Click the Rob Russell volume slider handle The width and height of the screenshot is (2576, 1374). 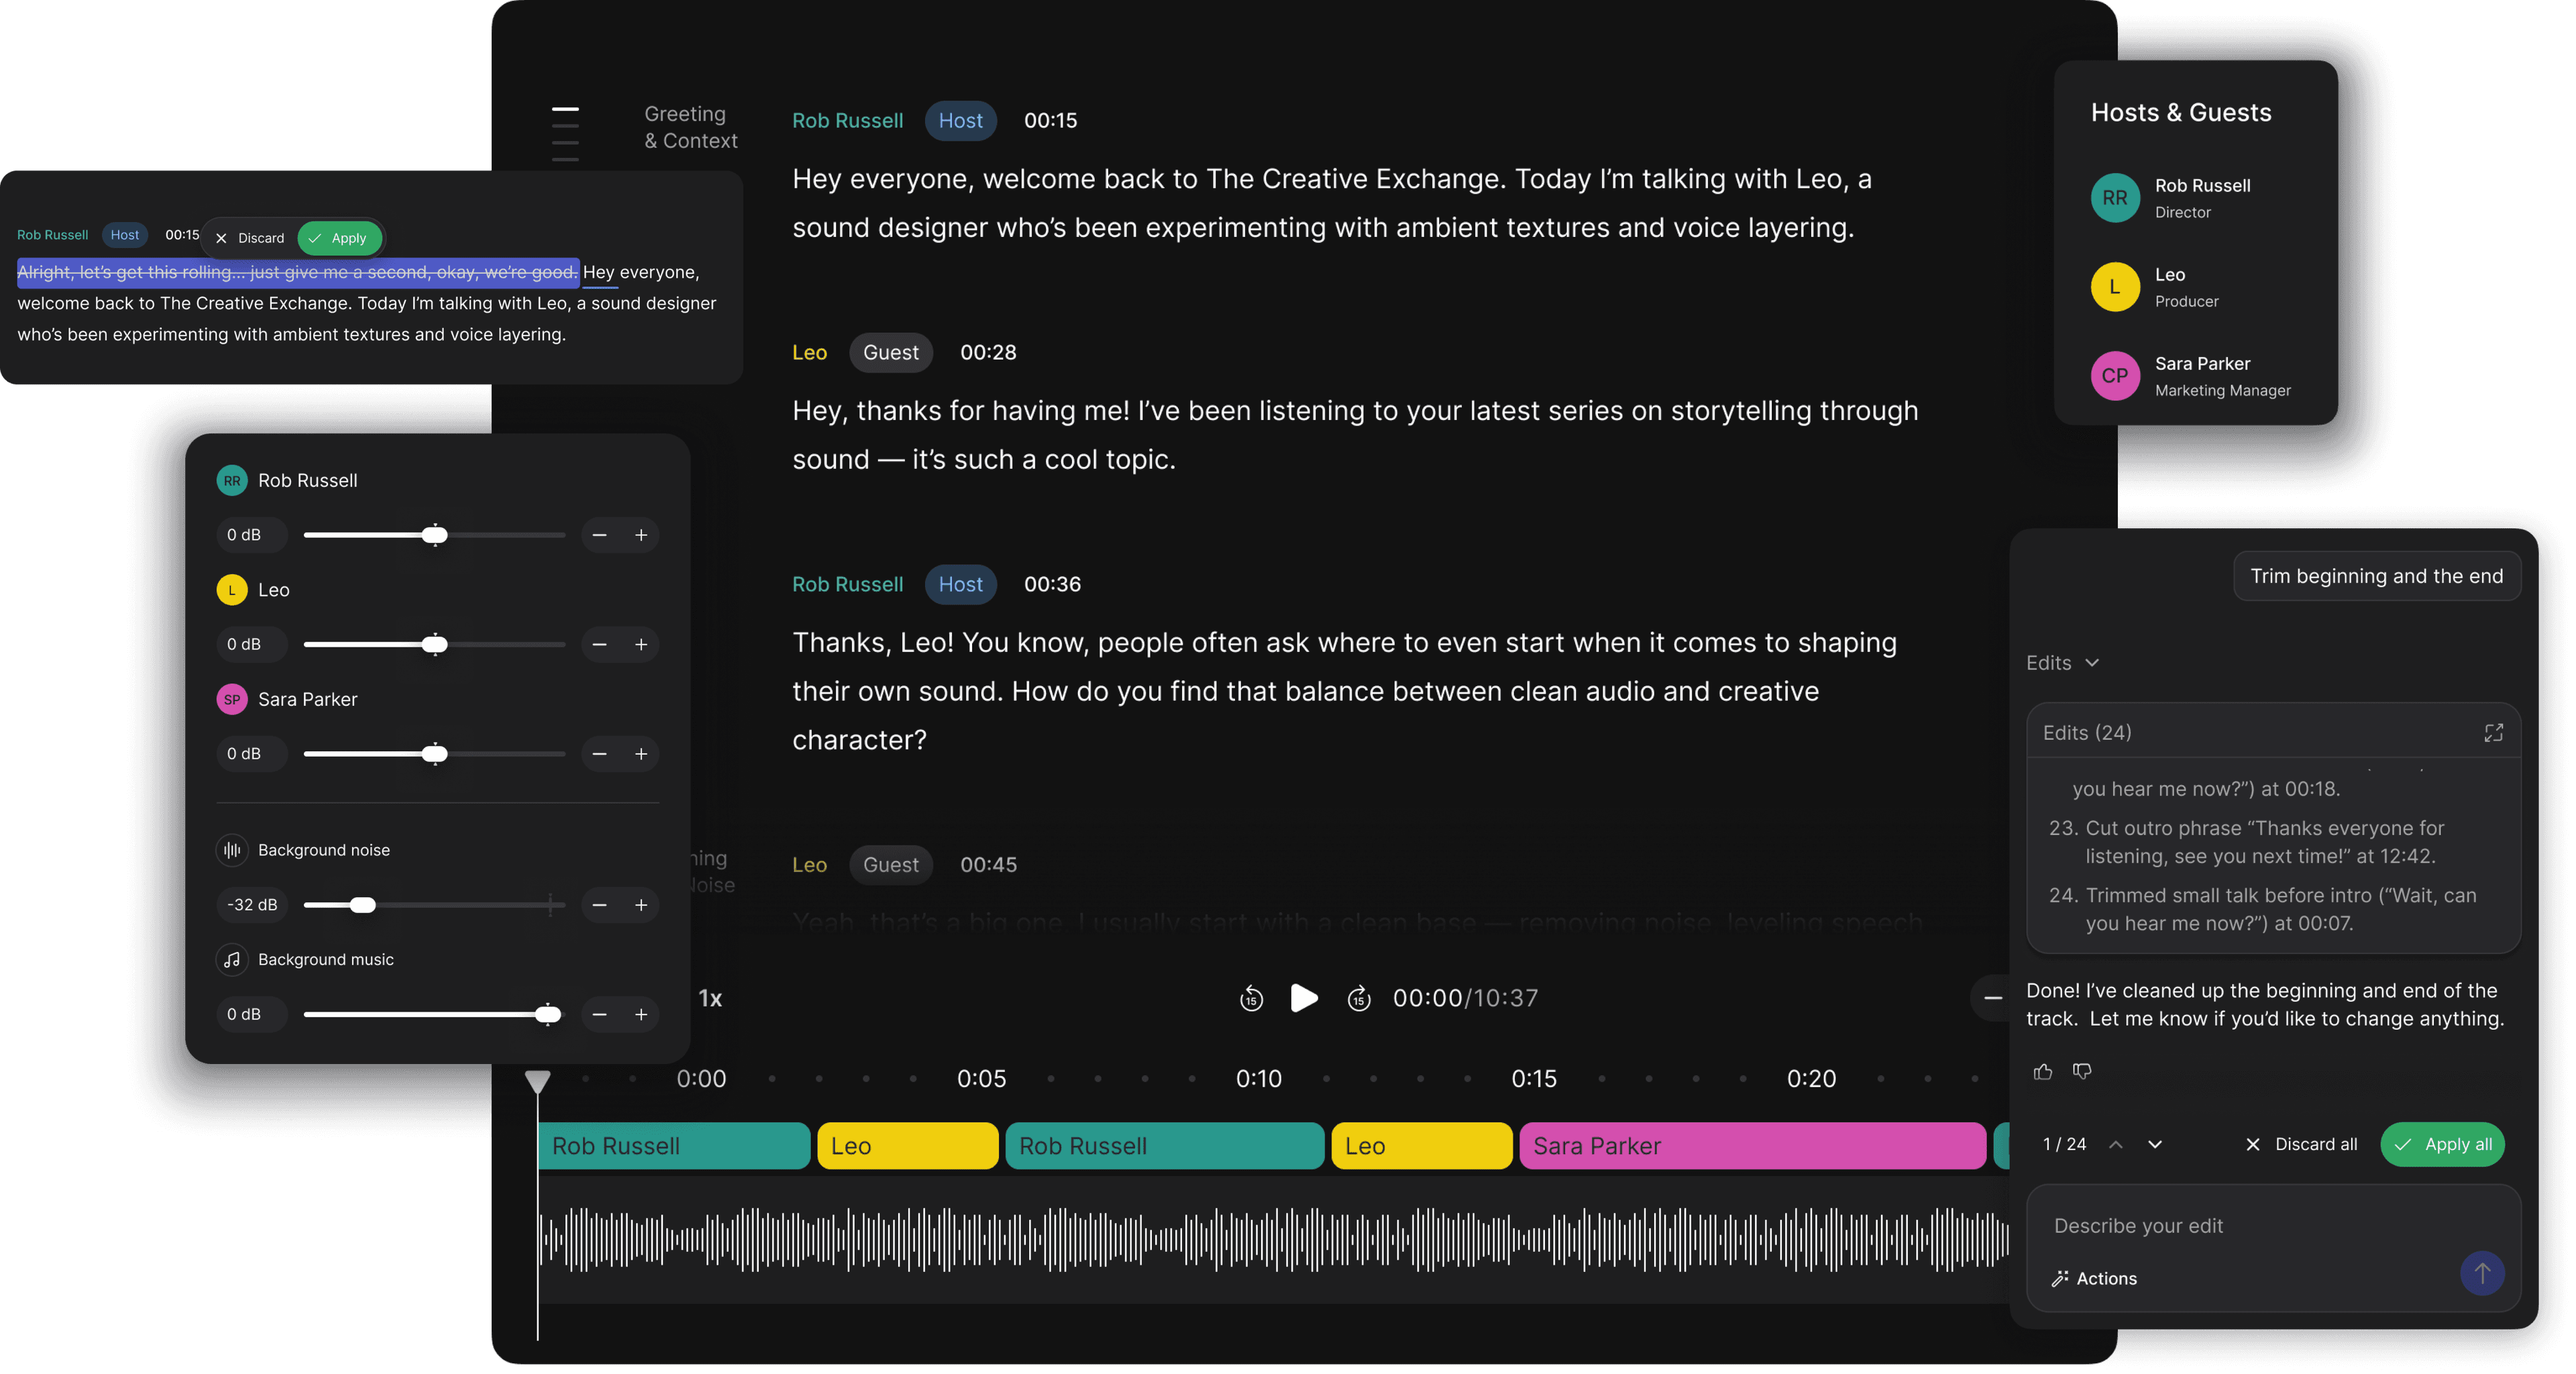tap(434, 535)
